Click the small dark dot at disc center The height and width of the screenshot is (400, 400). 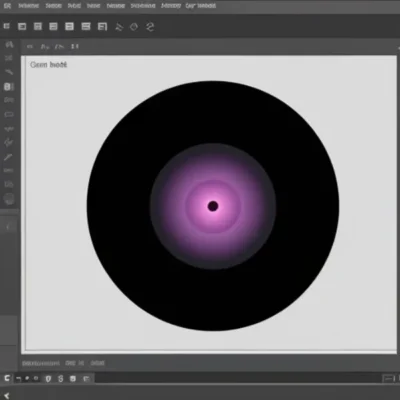tap(213, 206)
